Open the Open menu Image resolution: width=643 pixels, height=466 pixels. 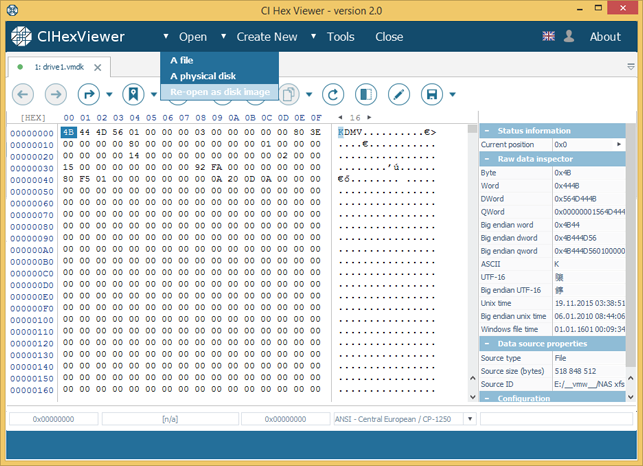point(193,37)
